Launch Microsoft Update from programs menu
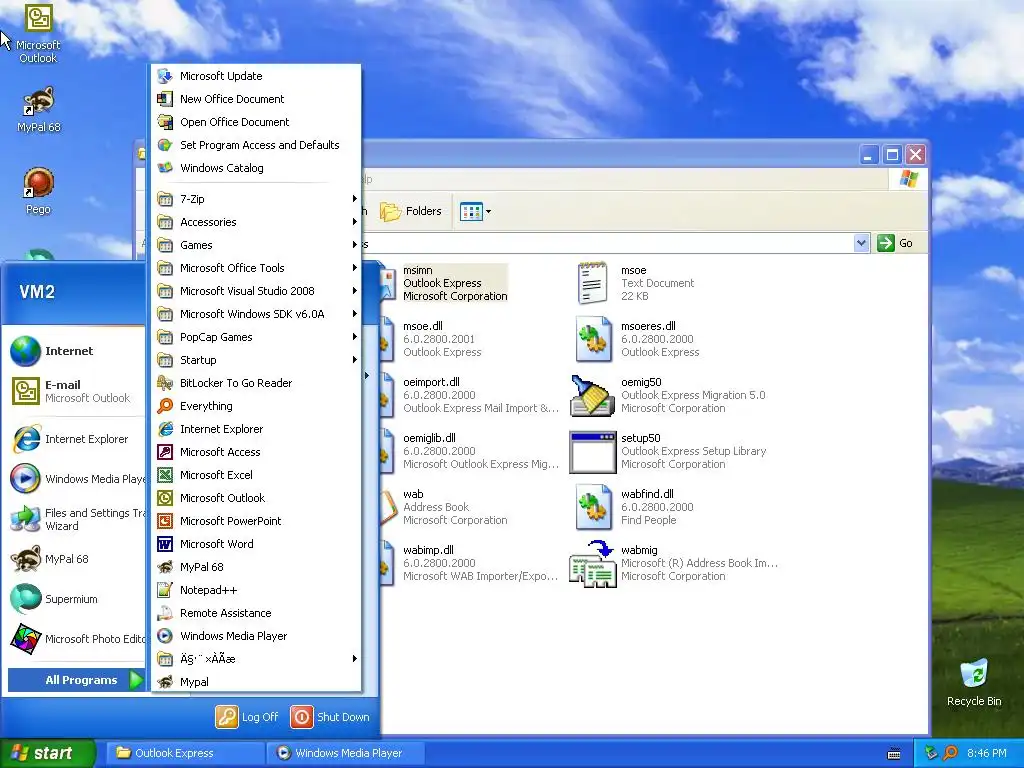The height and width of the screenshot is (768, 1024). 256,76
